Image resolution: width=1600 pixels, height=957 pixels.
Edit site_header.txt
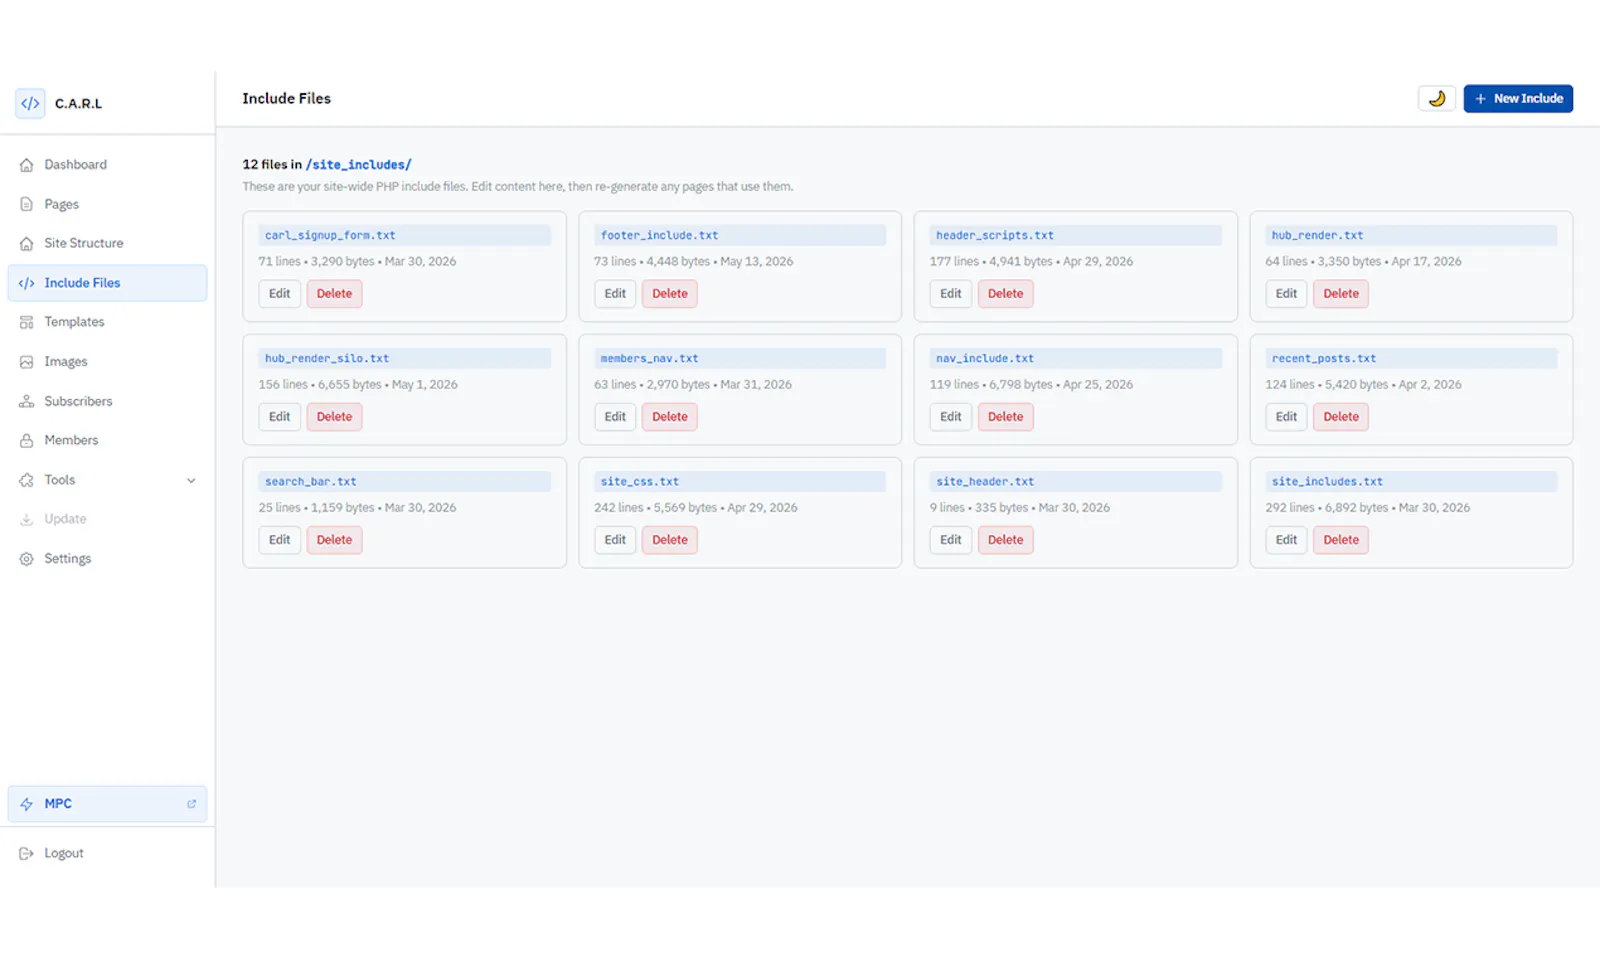(951, 540)
